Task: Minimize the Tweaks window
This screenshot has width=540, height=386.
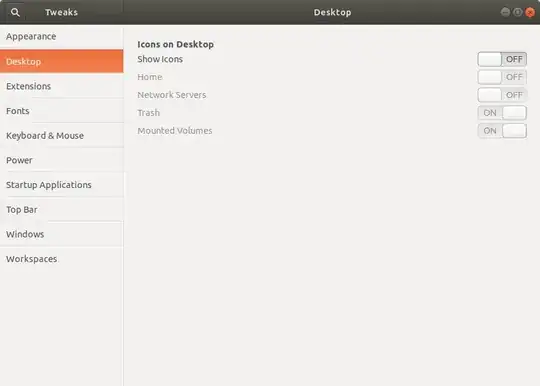Action: pyautogui.click(x=505, y=12)
